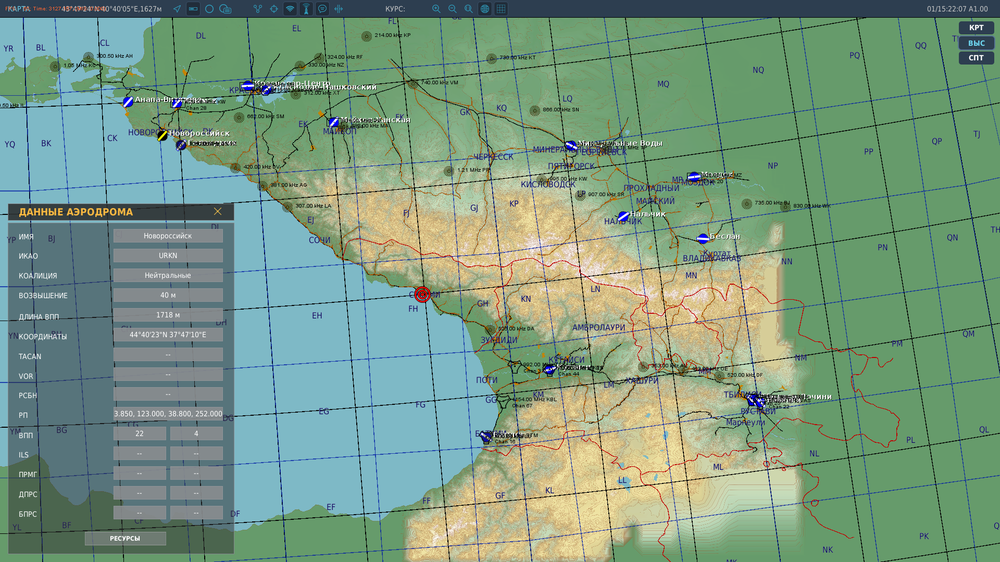Select the navigation arrow tool in toolbar
The image size is (1000, 562).
click(177, 9)
